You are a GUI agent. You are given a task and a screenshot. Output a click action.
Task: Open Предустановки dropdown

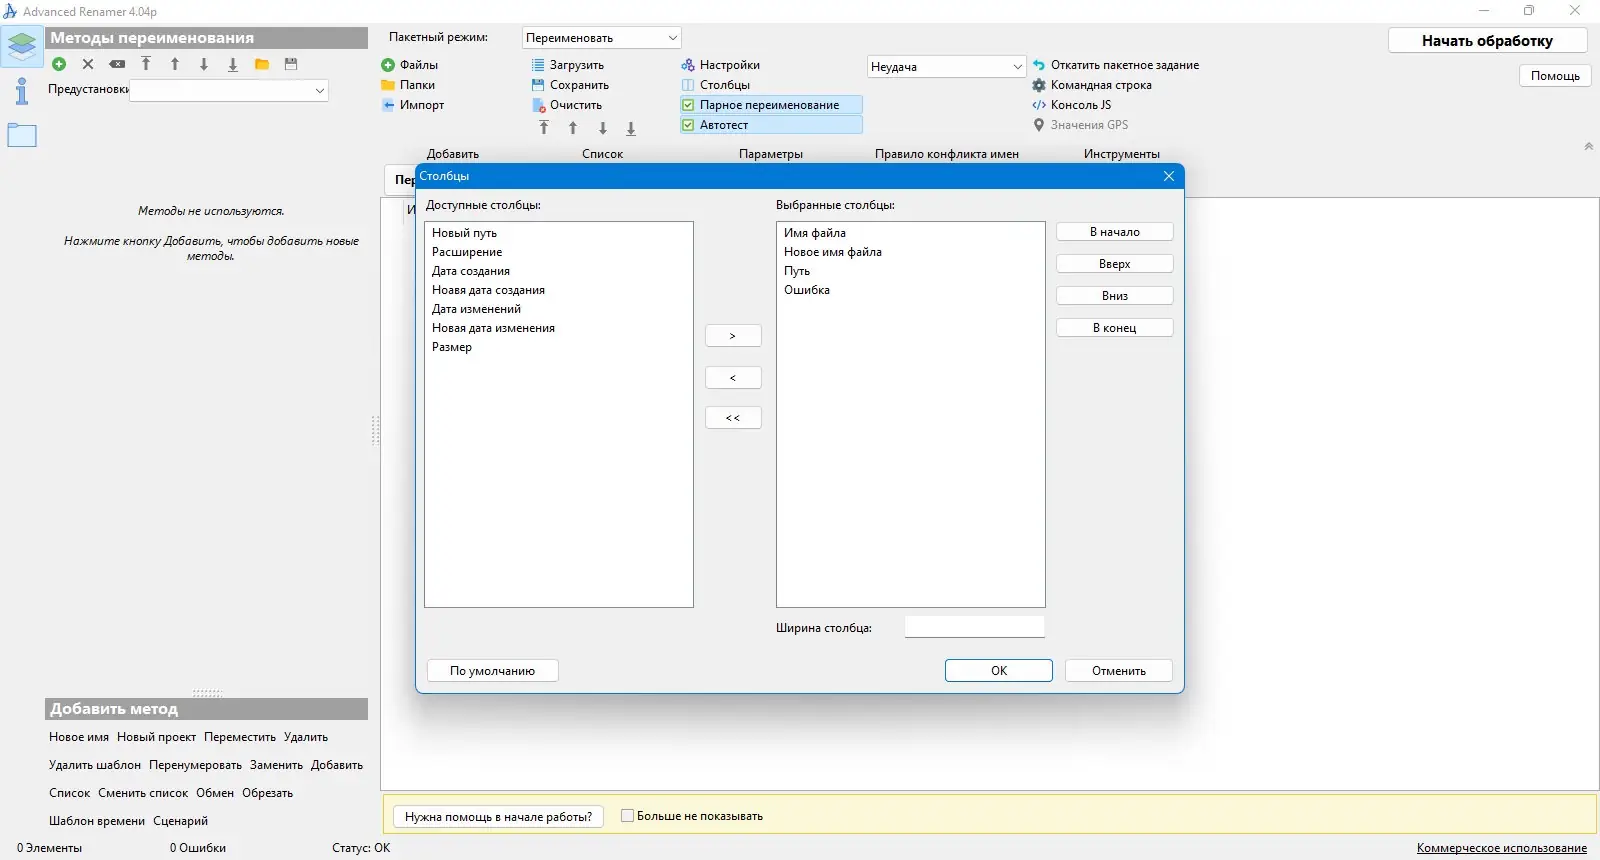point(229,90)
